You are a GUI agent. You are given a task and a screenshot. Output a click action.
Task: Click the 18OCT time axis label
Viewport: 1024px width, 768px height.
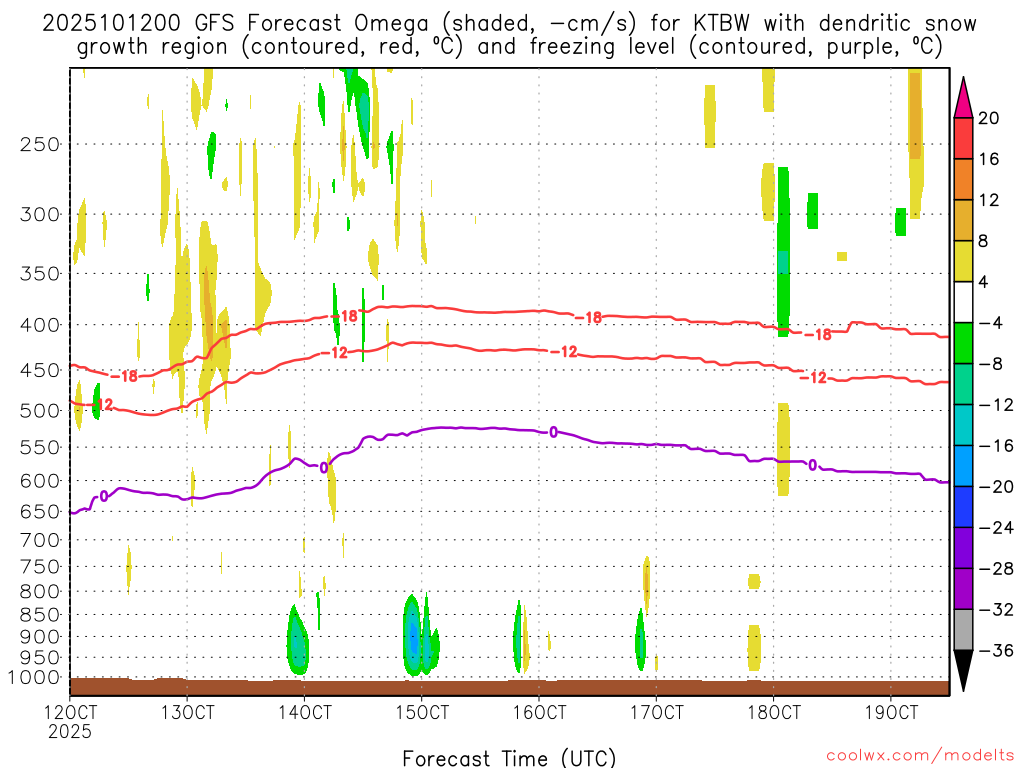point(774,712)
